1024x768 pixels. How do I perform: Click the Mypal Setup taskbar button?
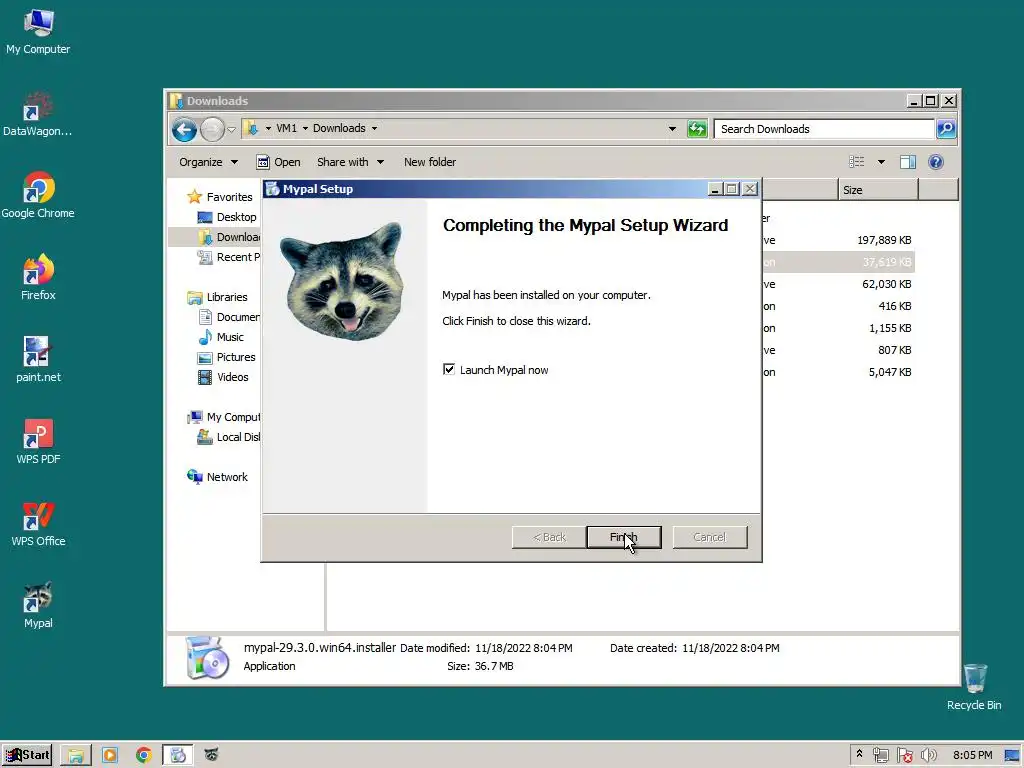tap(178, 756)
